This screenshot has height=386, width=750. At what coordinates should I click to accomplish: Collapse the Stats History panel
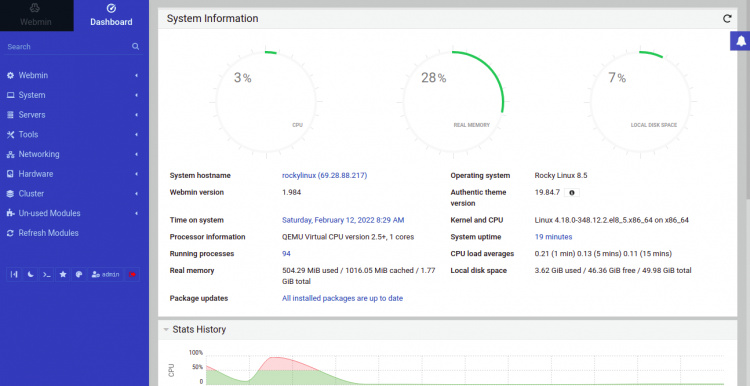pyautogui.click(x=166, y=330)
